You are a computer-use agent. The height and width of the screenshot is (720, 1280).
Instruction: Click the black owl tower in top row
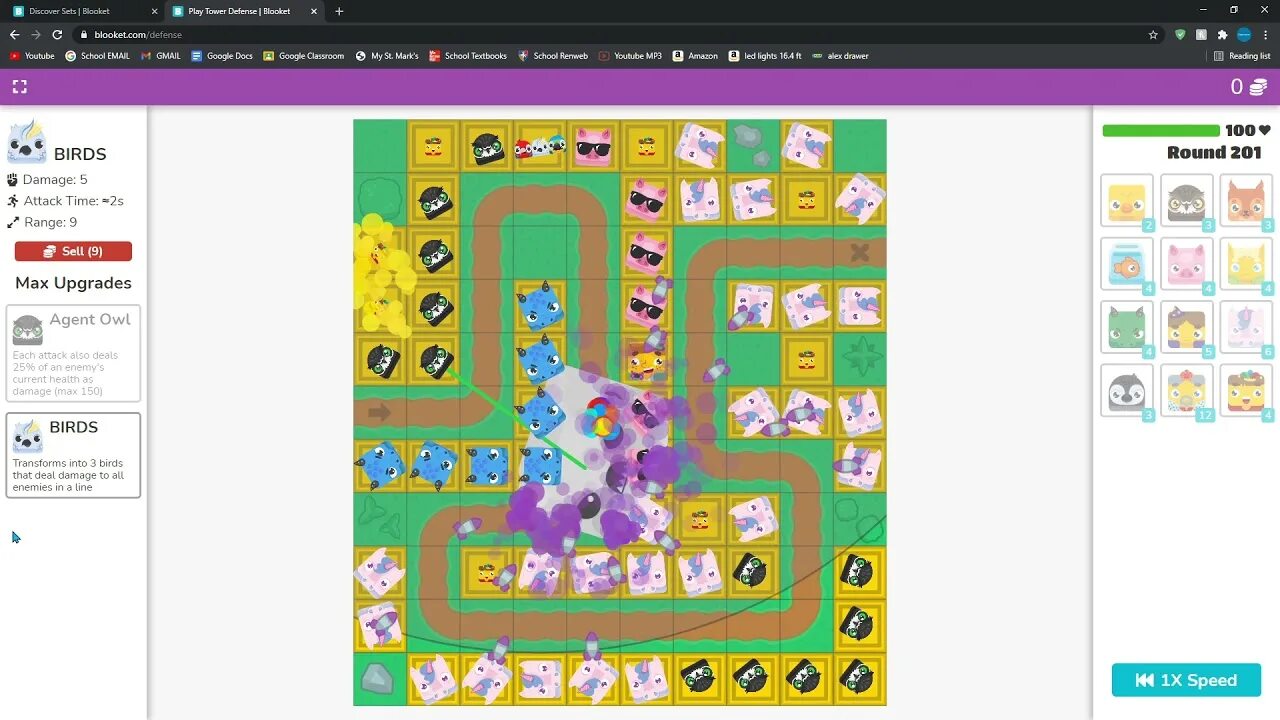click(x=487, y=147)
